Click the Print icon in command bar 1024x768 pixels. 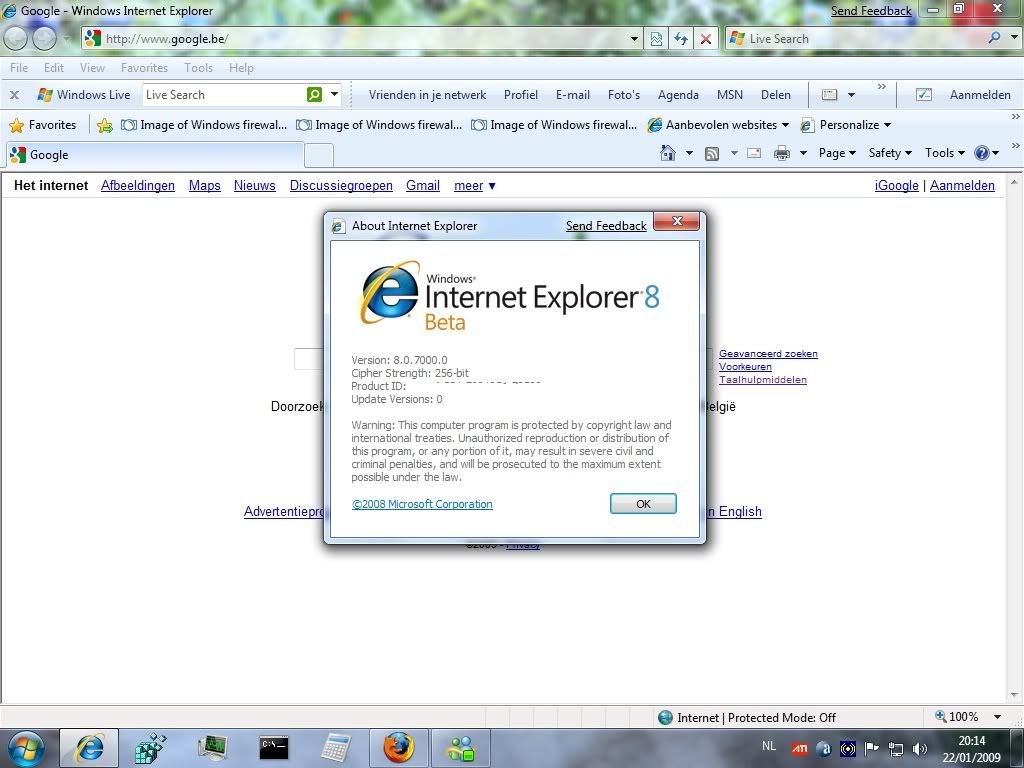(782, 153)
